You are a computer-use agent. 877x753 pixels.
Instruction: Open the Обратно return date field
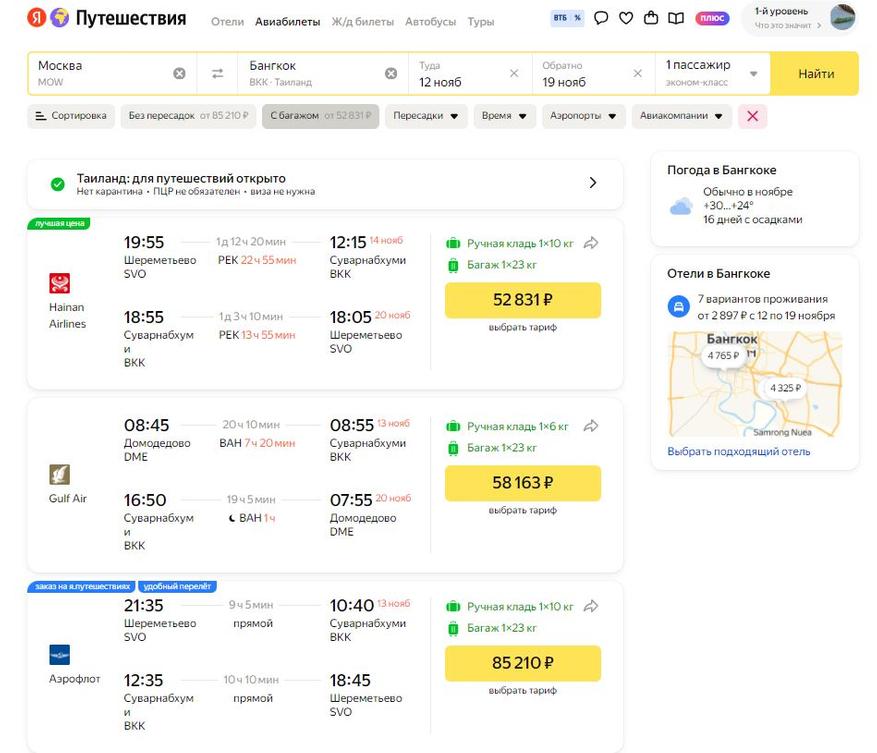click(x=593, y=73)
